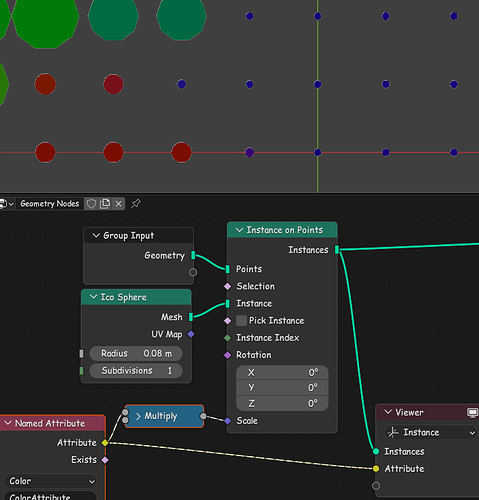The image size is (479, 500).
Task: Click the Instances output socket
Action: [x=337, y=250]
